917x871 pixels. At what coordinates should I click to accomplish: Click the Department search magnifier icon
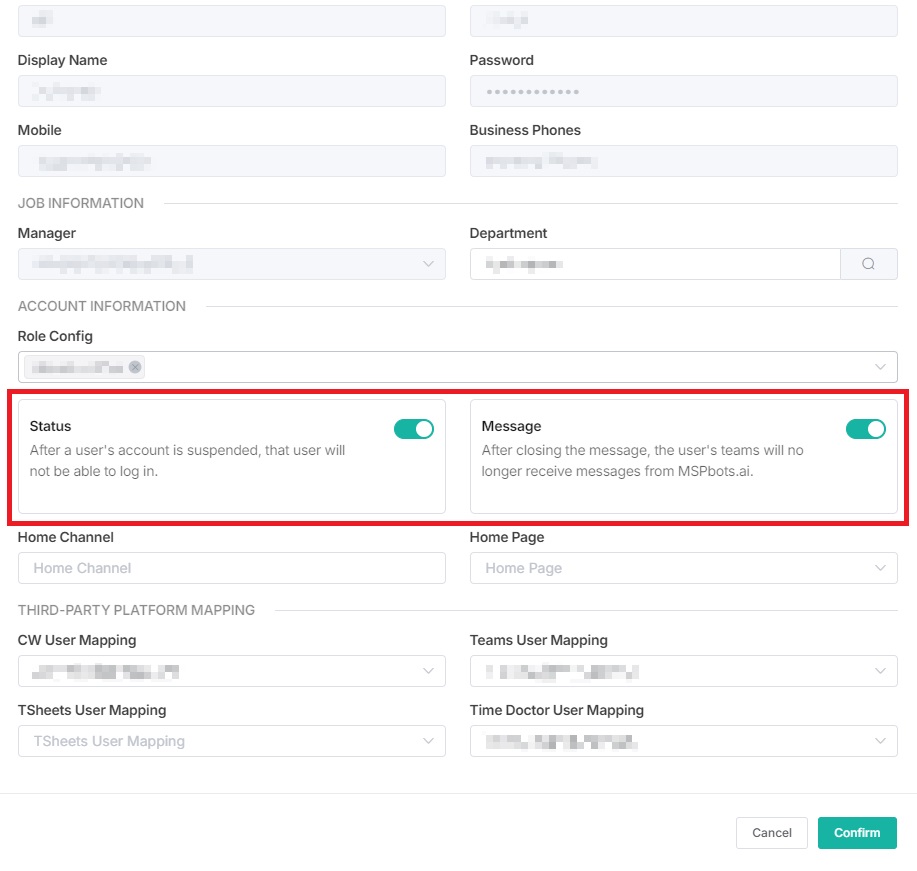click(x=868, y=264)
